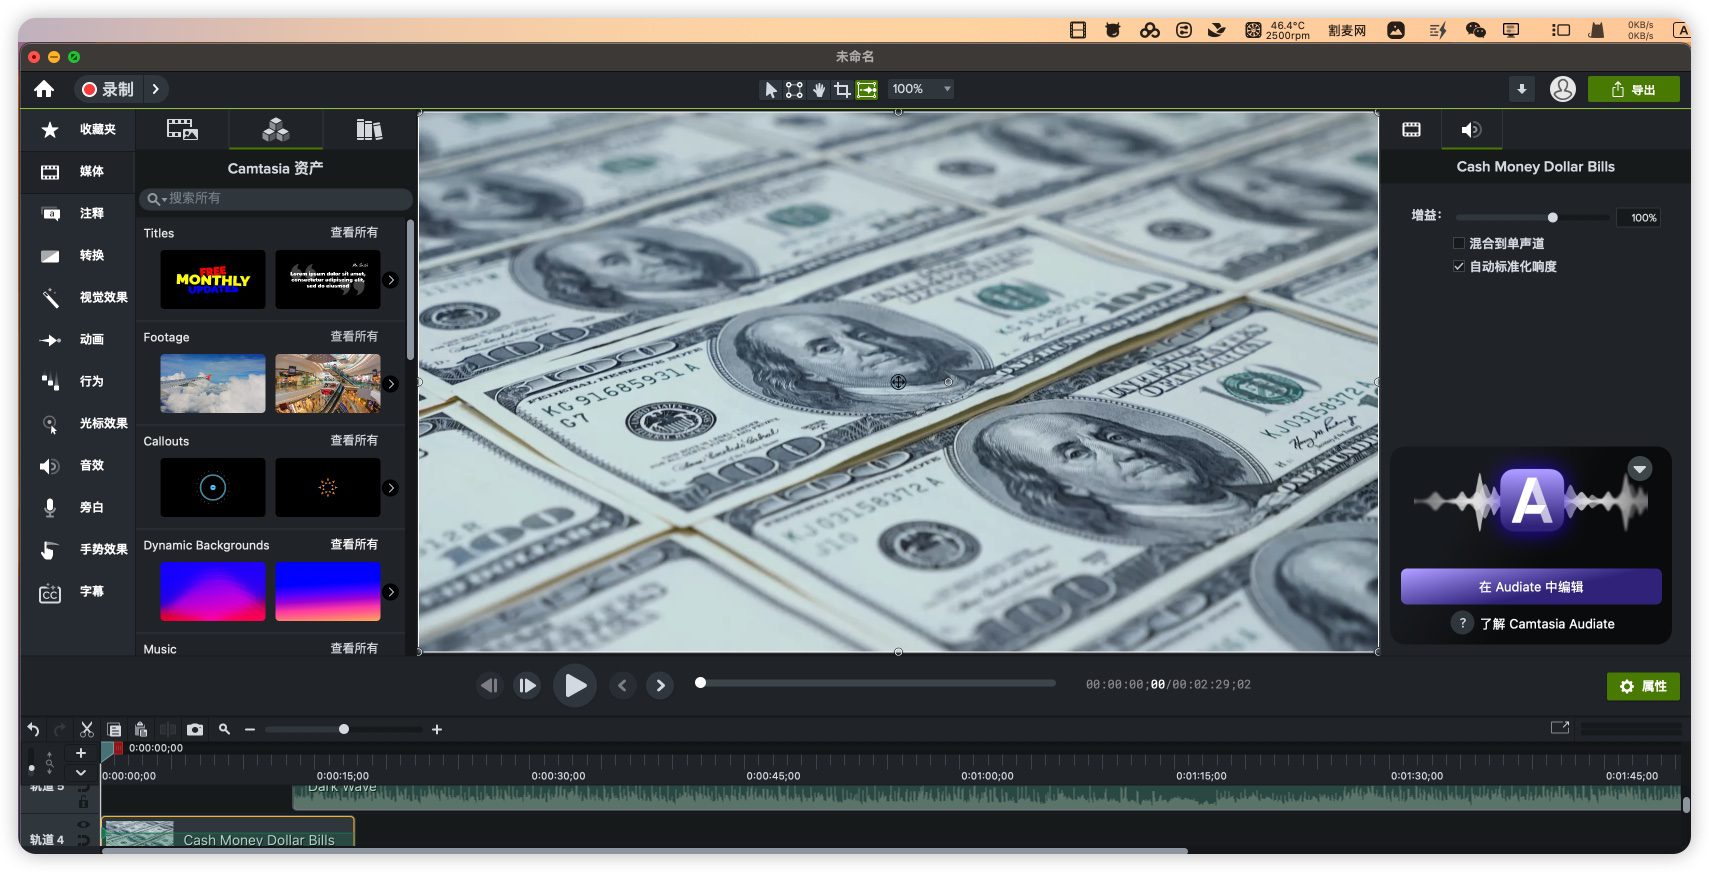This screenshot has width=1709, height=872.
Task: Open the 光标效果 cursor effects item
Action: click(x=78, y=423)
